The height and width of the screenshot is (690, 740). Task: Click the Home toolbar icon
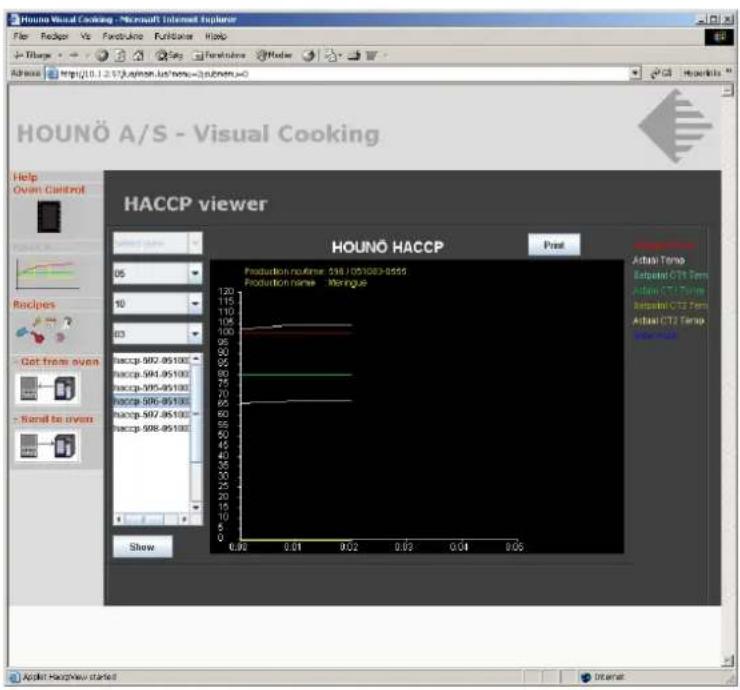[138, 56]
